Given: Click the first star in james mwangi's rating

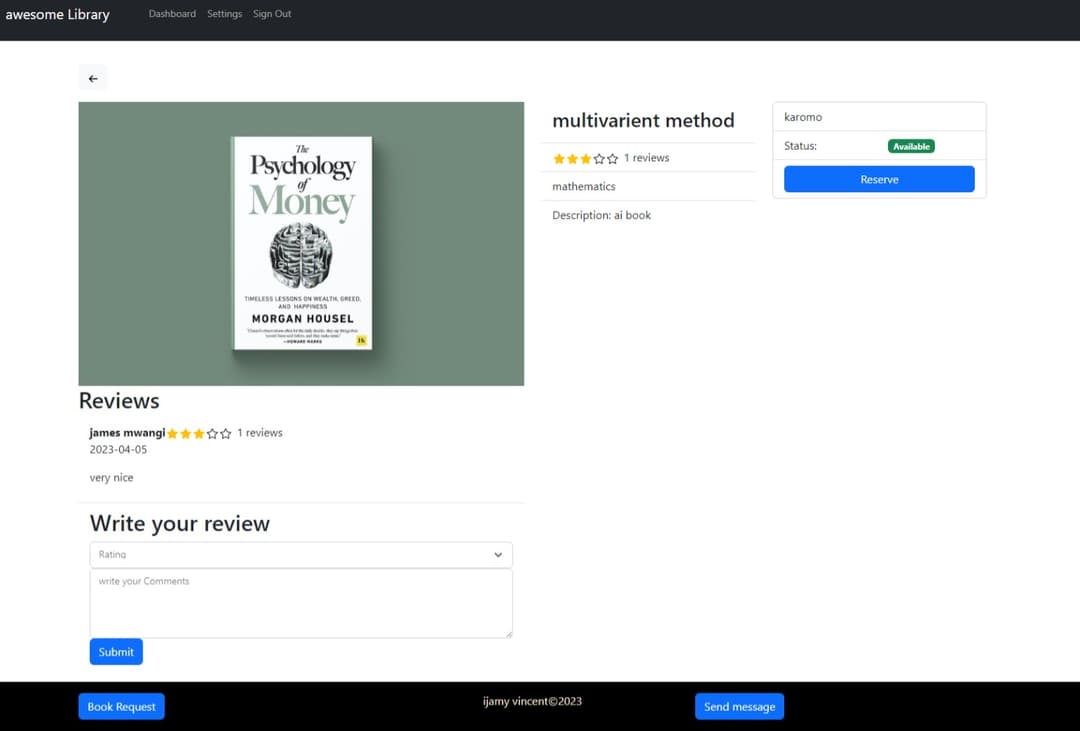Looking at the screenshot, I should (x=172, y=433).
